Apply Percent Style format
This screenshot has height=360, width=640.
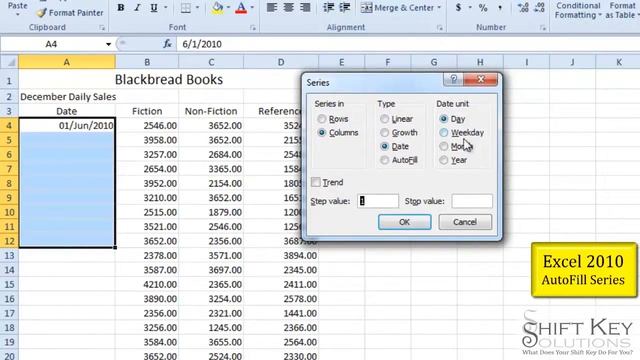click(483, 7)
